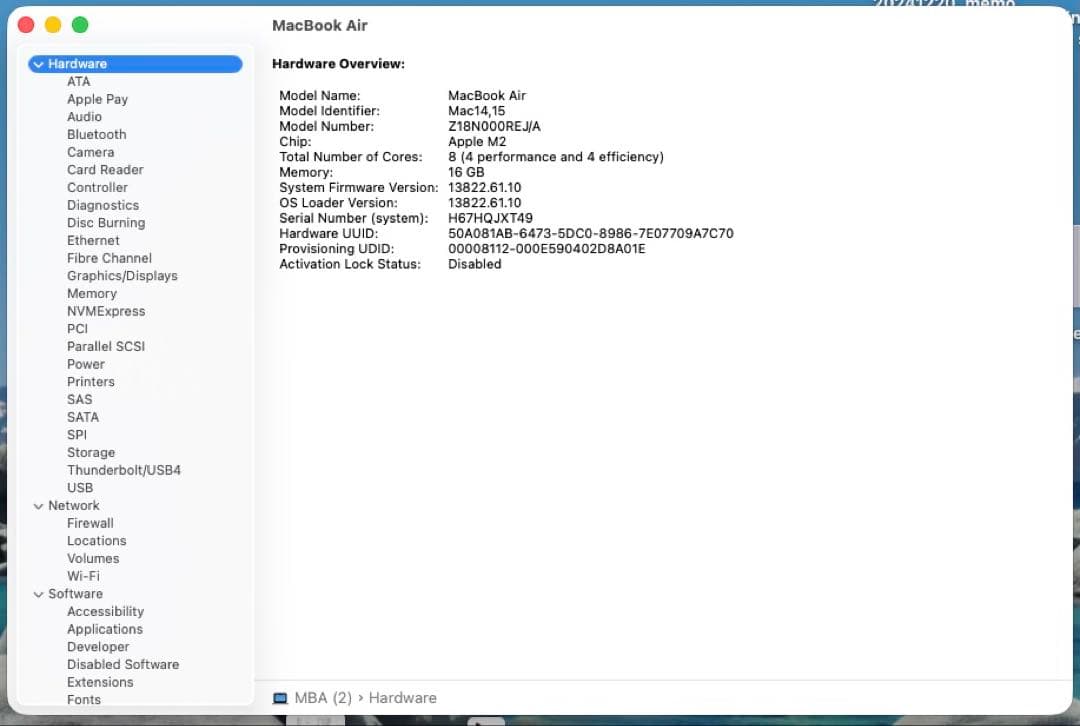
Task: Open Disabled Software information
Action: pyautogui.click(x=123, y=664)
